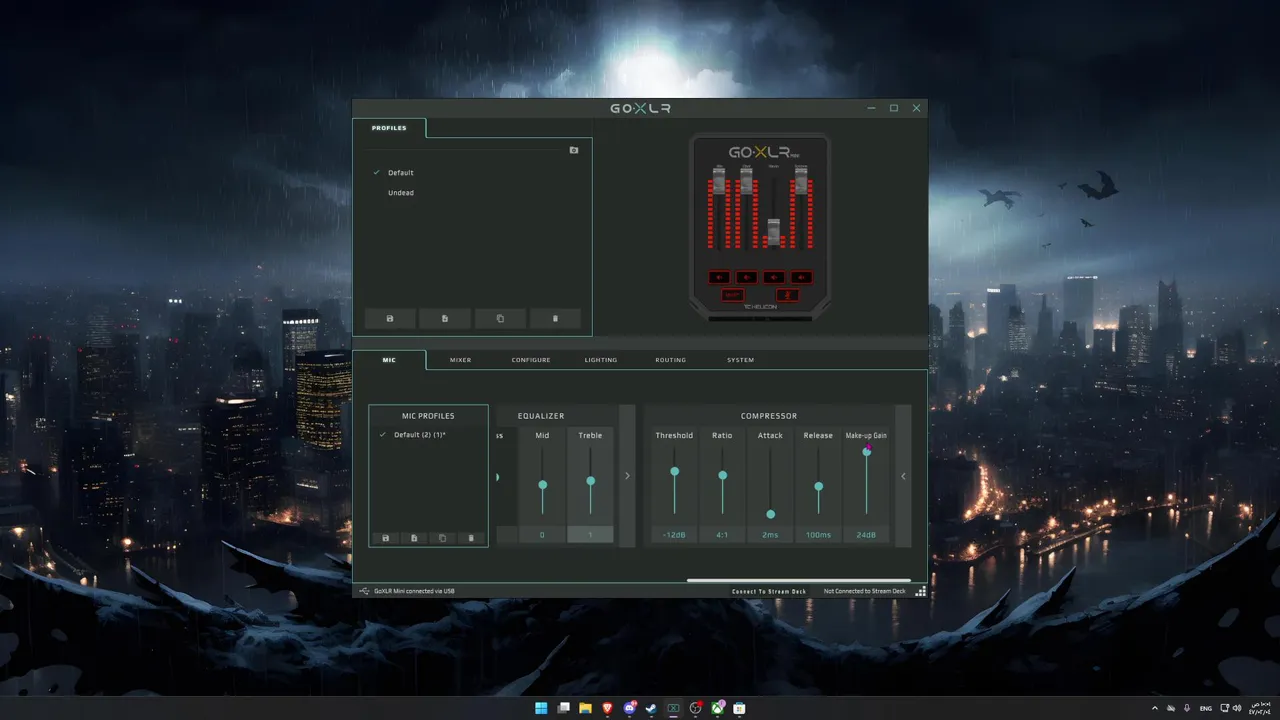Viewport: 1280px width, 720px height.
Task: Launch Brave browser from the taskbar
Action: [x=607, y=708]
